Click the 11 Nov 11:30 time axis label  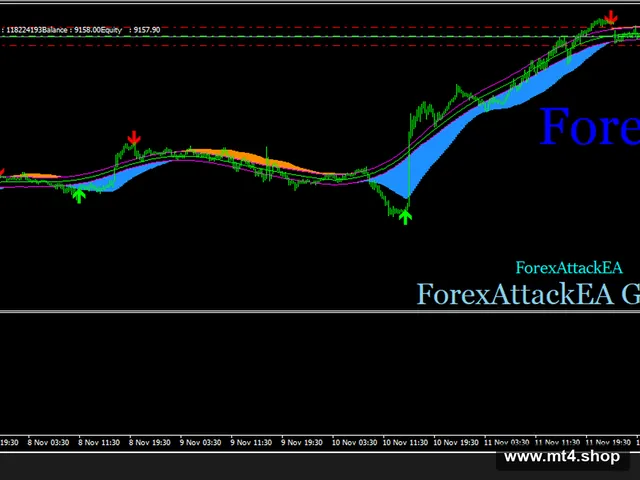(x=557, y=442)
